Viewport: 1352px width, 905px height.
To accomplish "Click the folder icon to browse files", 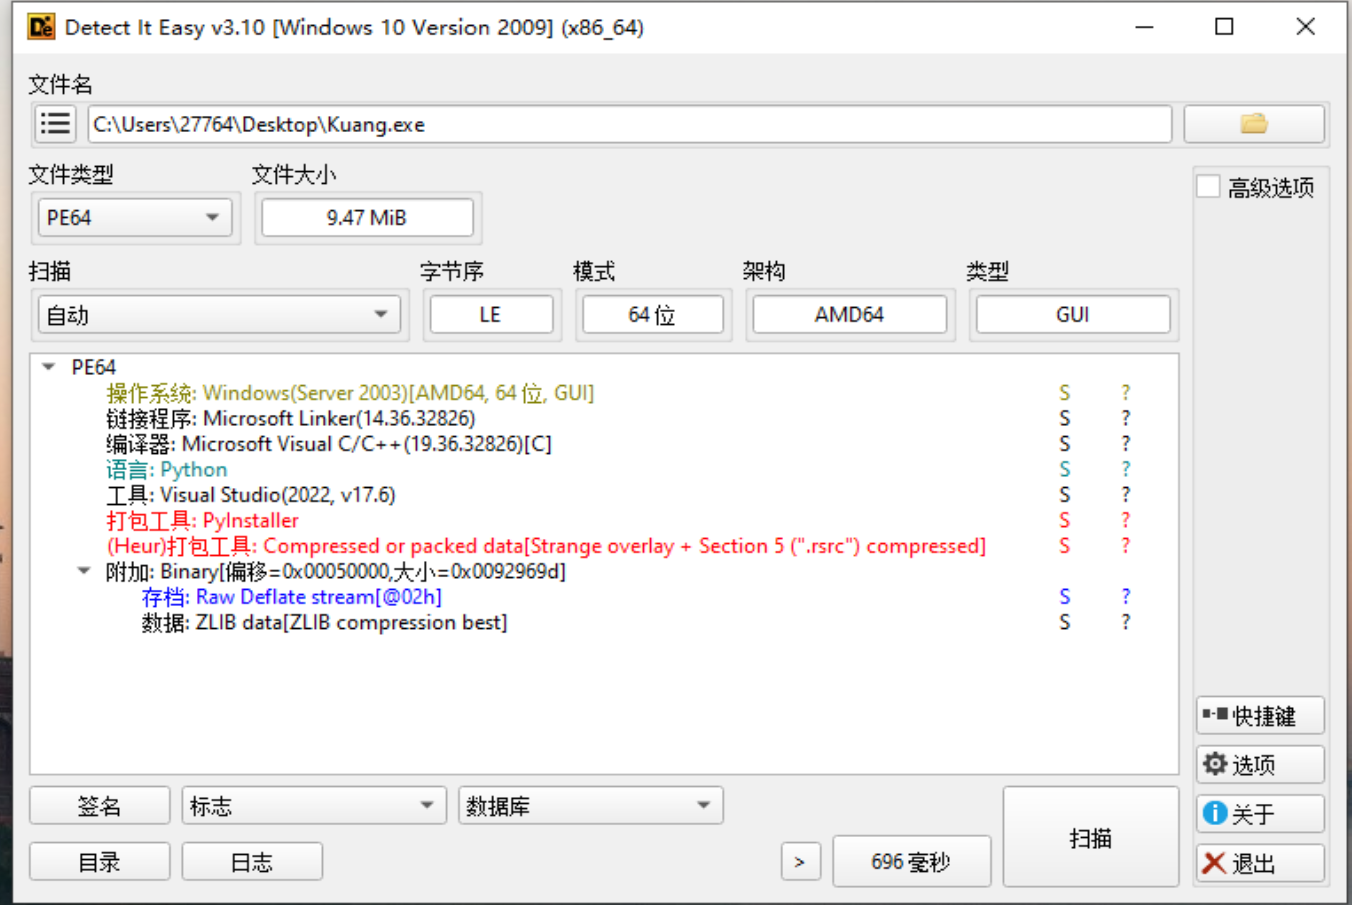I will coord(1254,124).
